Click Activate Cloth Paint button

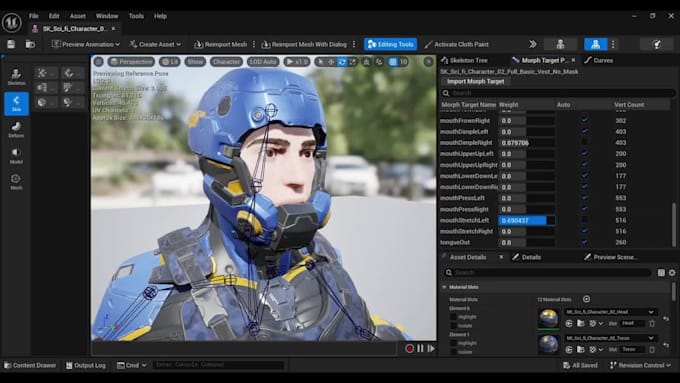(x=457, y=44)
